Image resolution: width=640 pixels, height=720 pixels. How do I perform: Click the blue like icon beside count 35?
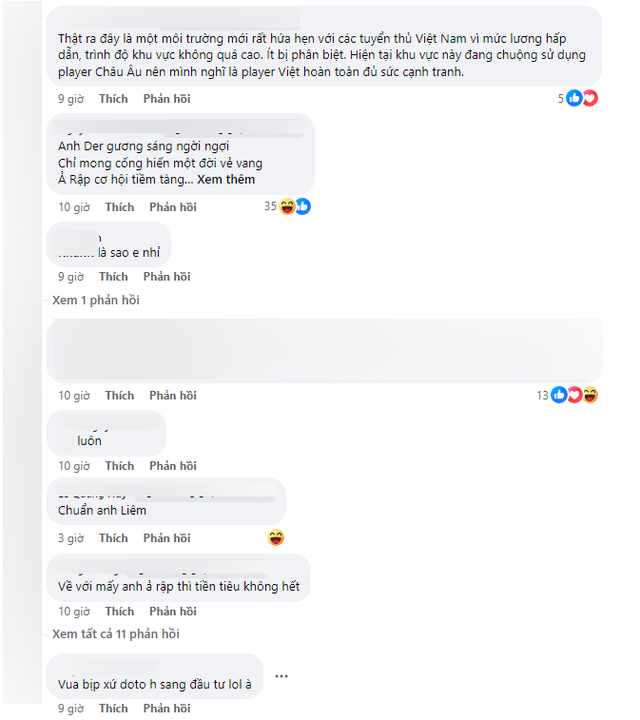[x=302, y=206]
